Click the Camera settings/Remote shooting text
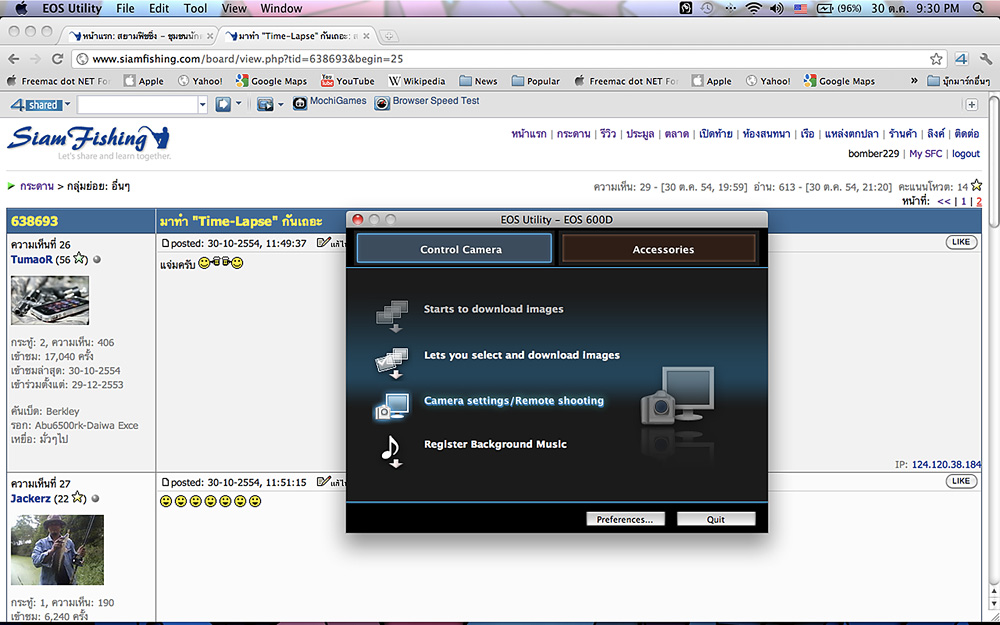 tap(514, 401)
